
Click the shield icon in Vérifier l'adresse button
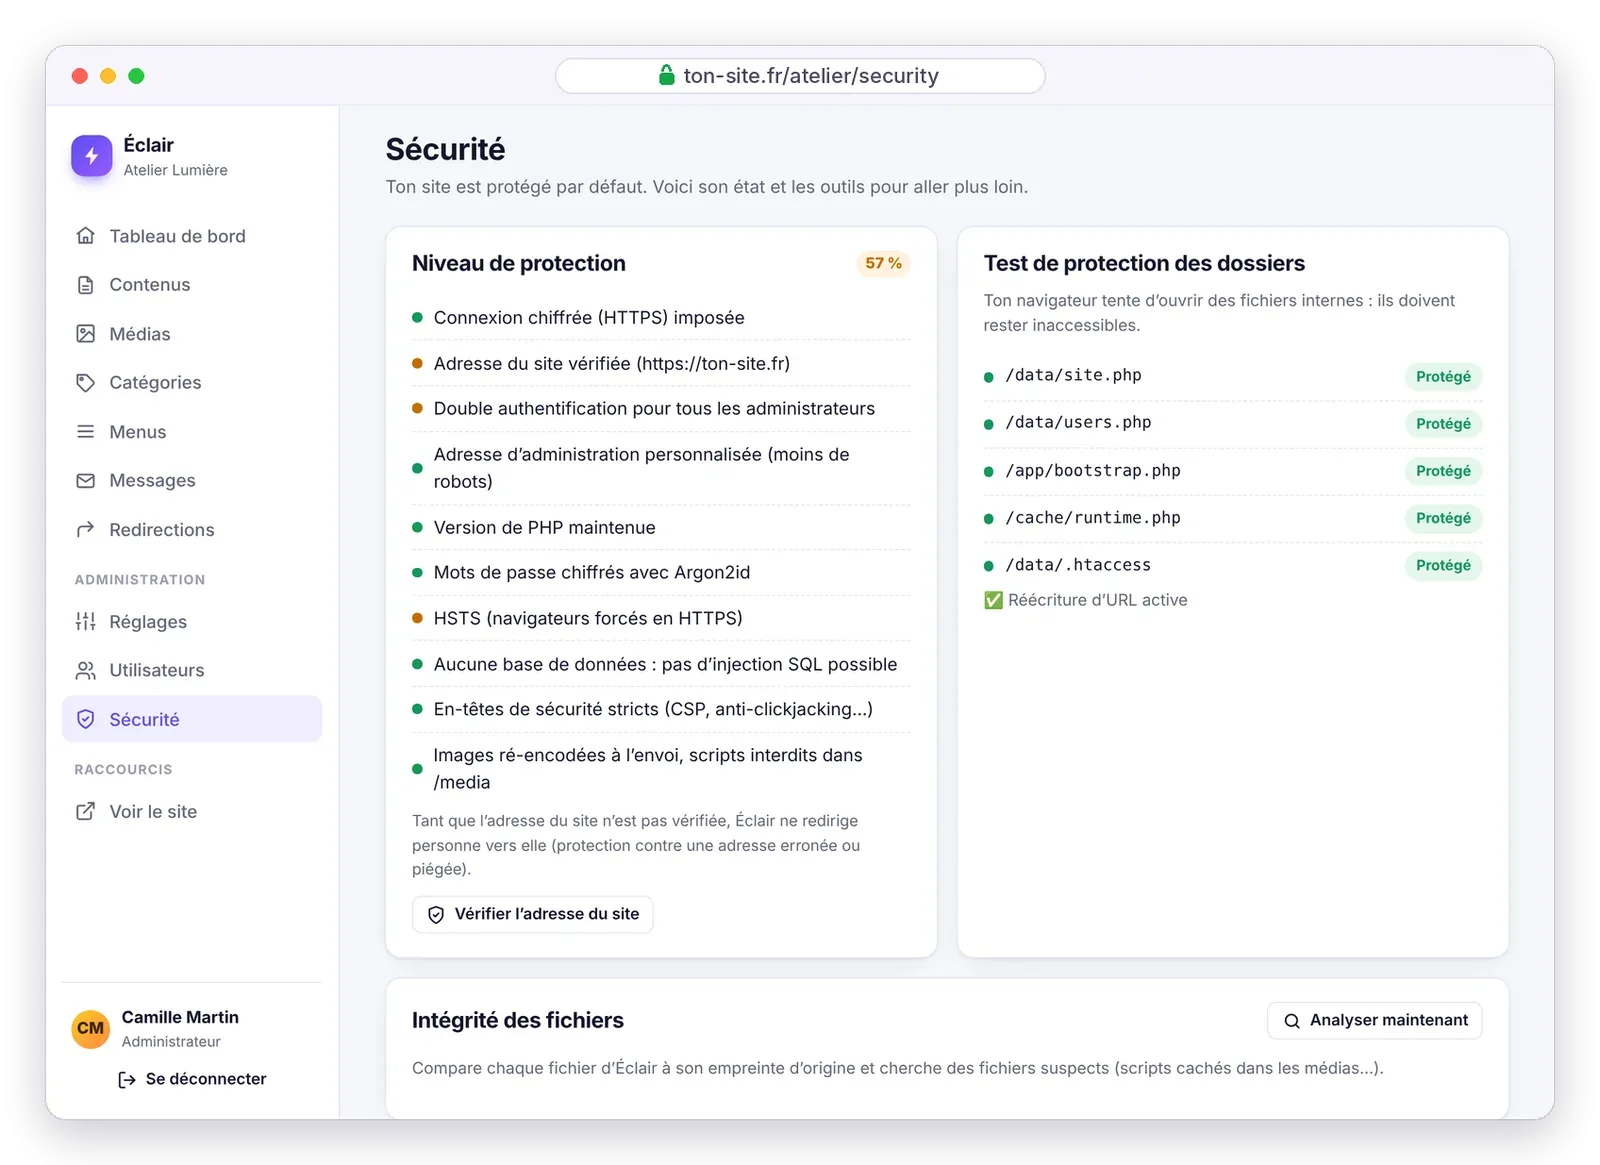(436, 914)
